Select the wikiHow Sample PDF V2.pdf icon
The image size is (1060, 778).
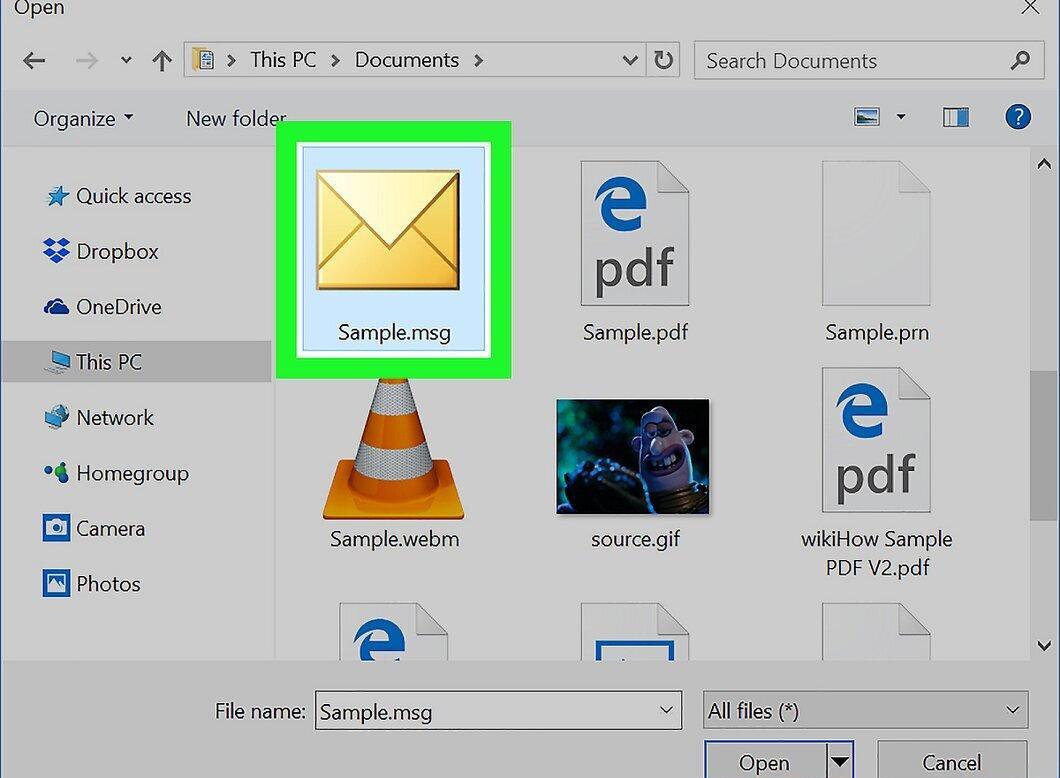(x=876, y=440)
